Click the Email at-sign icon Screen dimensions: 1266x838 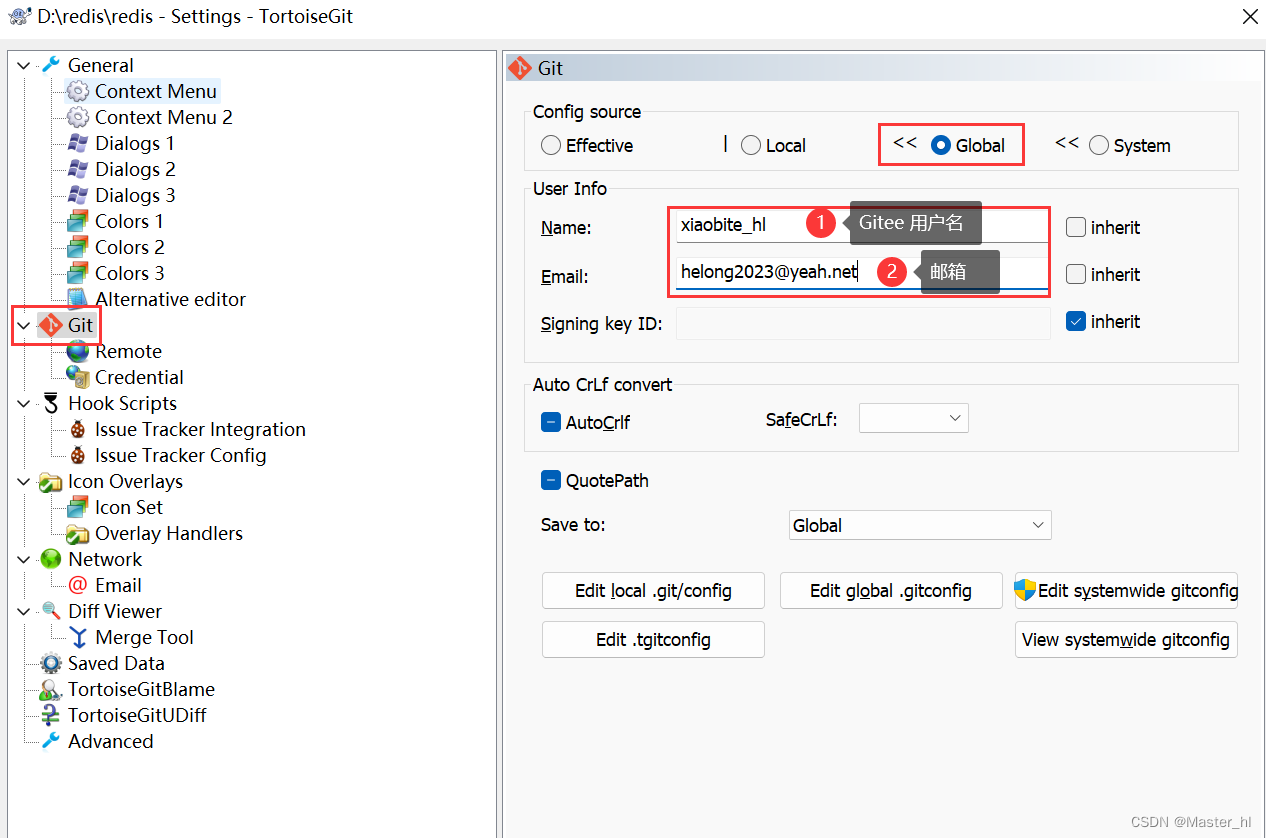click(77, 585)
